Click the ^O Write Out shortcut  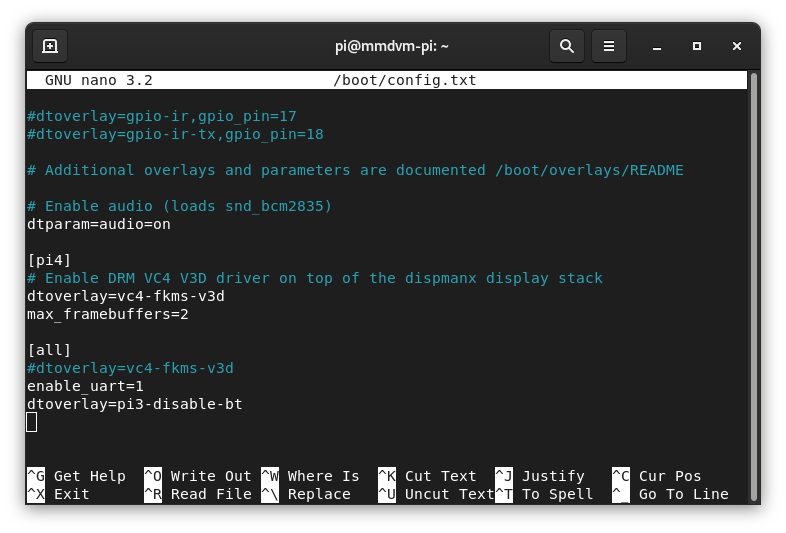pos(198,476)
